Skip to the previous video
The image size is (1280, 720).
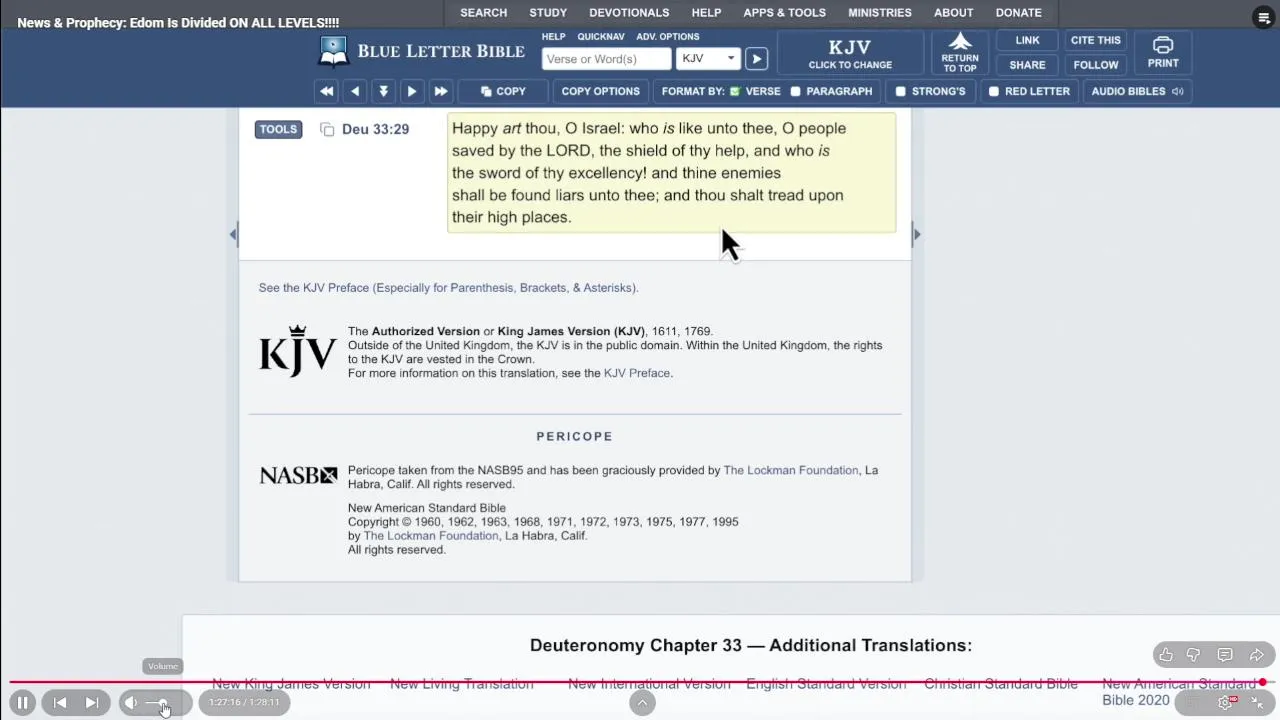coord(59,703)
